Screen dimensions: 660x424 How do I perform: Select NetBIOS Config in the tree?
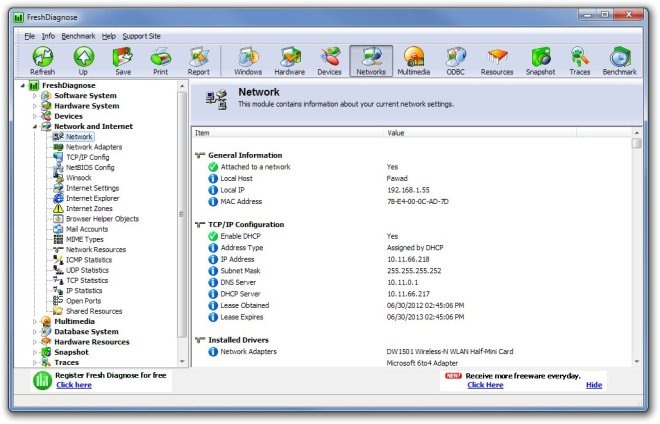(90, 168)
